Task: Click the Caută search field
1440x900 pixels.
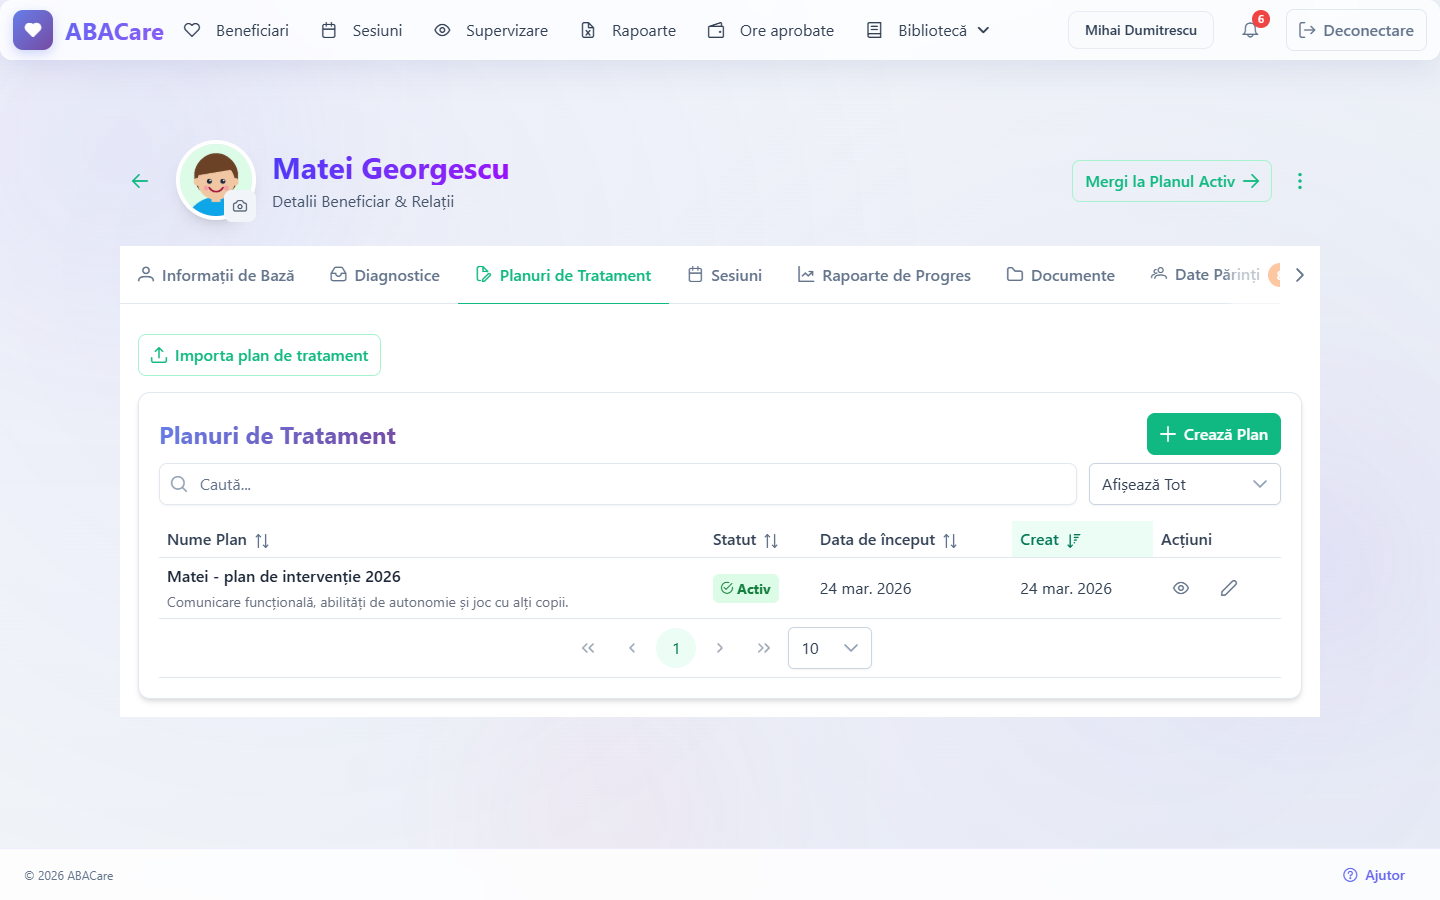Action: tap(618, 484)
